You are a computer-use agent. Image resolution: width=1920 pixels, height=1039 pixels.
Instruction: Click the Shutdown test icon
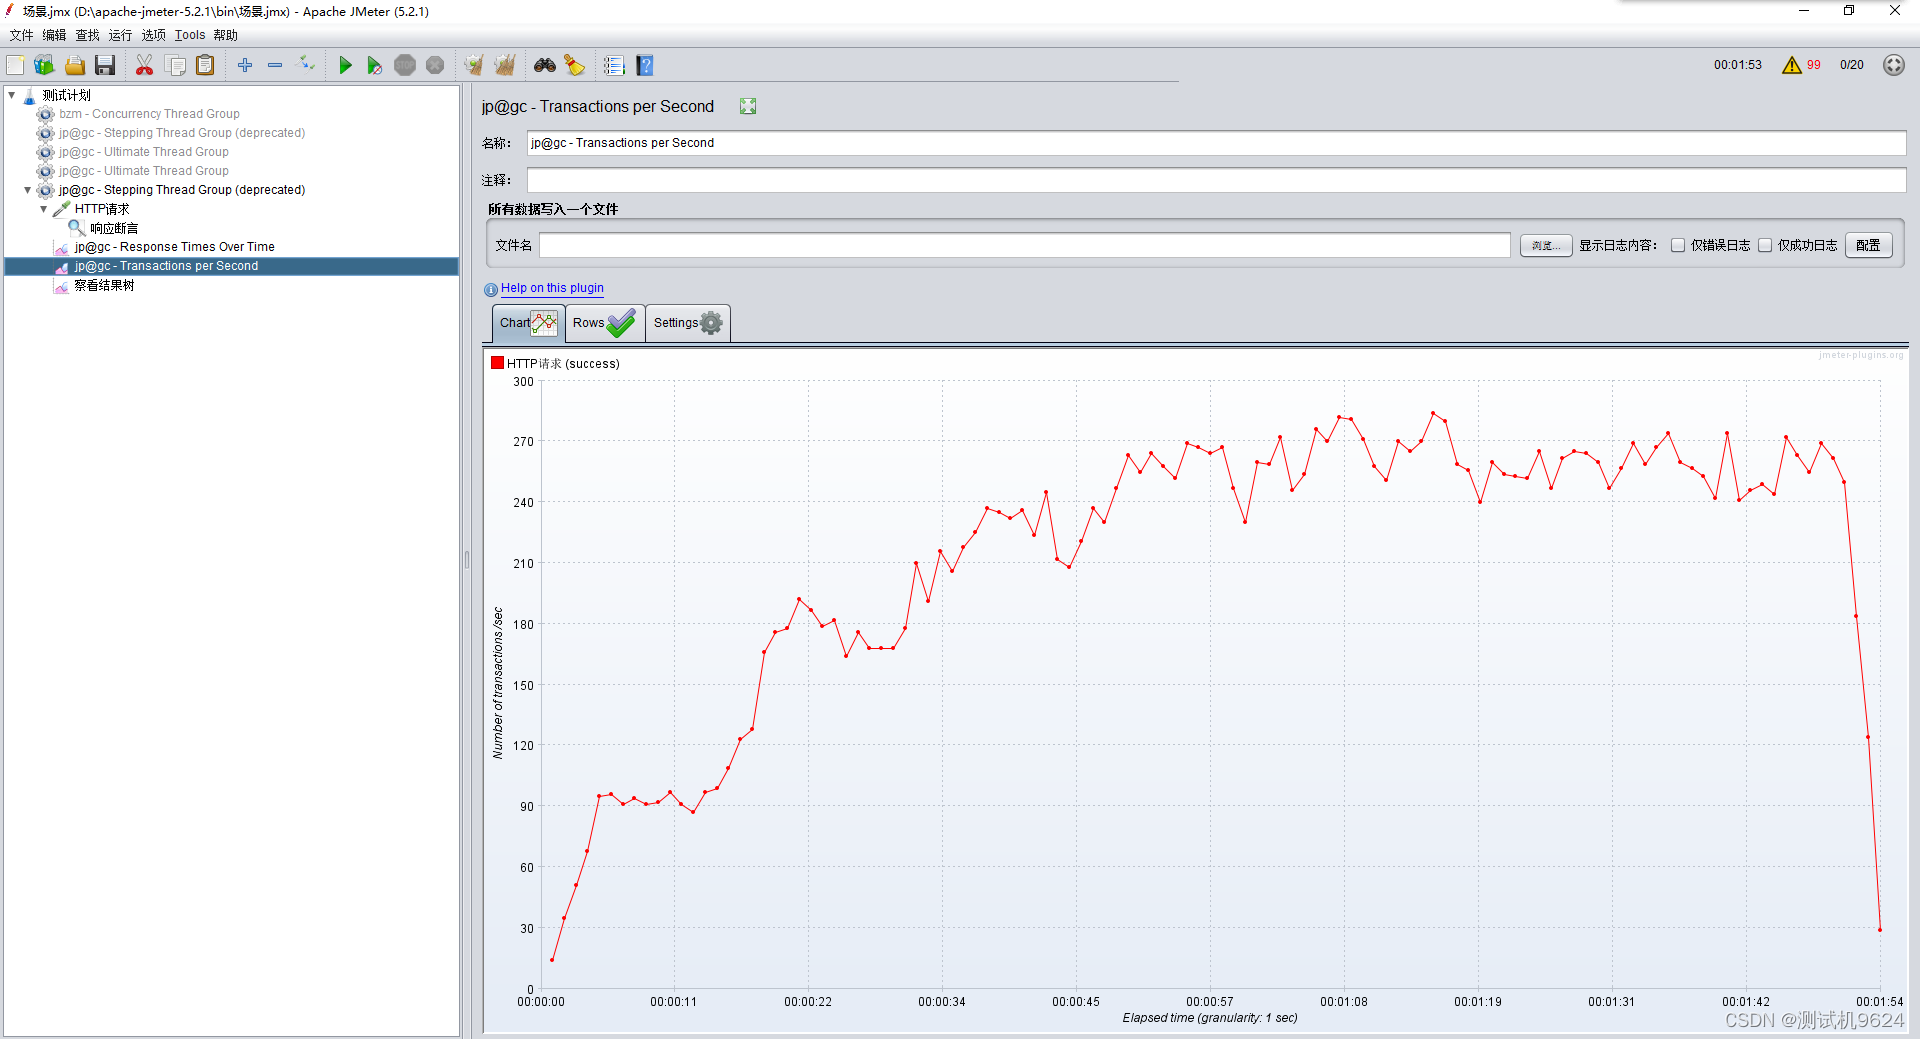(435, 65)
